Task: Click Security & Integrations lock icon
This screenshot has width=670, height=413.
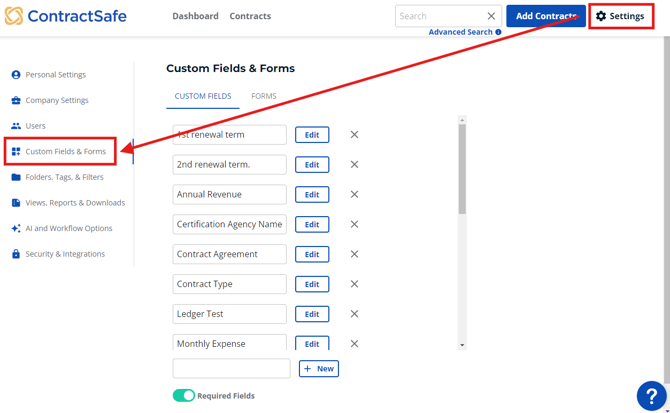Action: click(16, 254)
